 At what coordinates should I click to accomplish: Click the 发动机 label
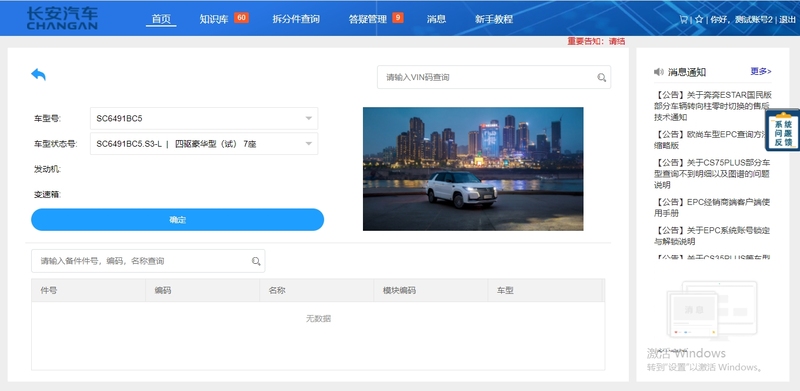[47, 169]
